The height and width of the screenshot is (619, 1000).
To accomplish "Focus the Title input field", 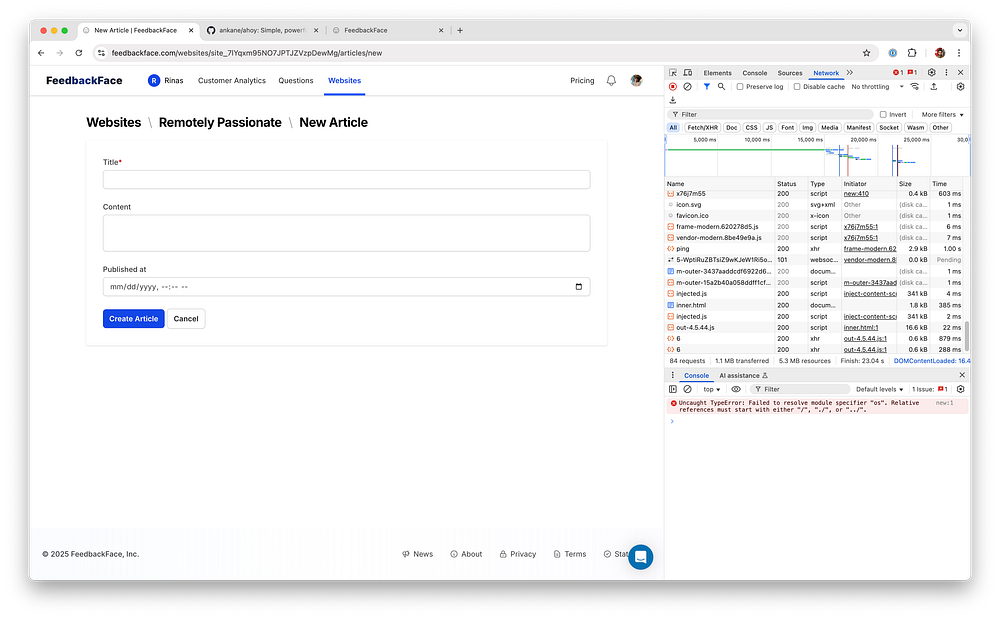I will (x=346, y=180).
